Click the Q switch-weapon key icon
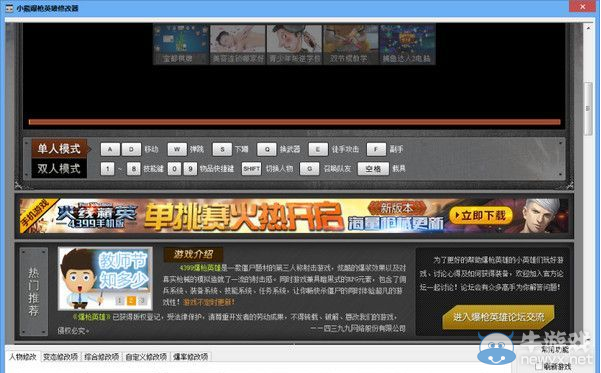601x373 pixels. pos(267,149)
